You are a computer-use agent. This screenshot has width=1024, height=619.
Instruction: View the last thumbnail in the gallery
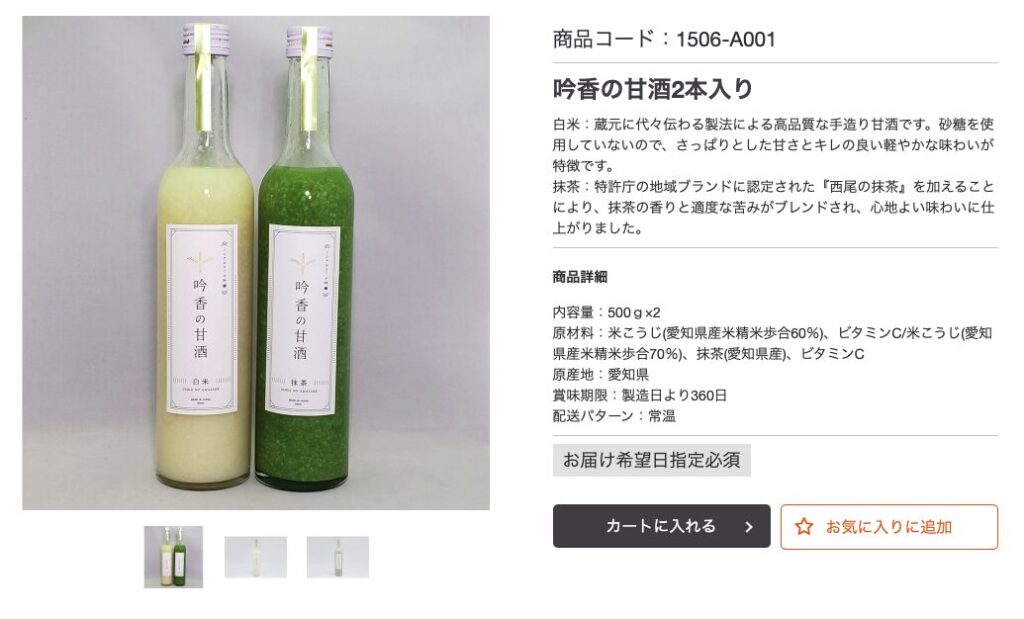tap(338, 557)
